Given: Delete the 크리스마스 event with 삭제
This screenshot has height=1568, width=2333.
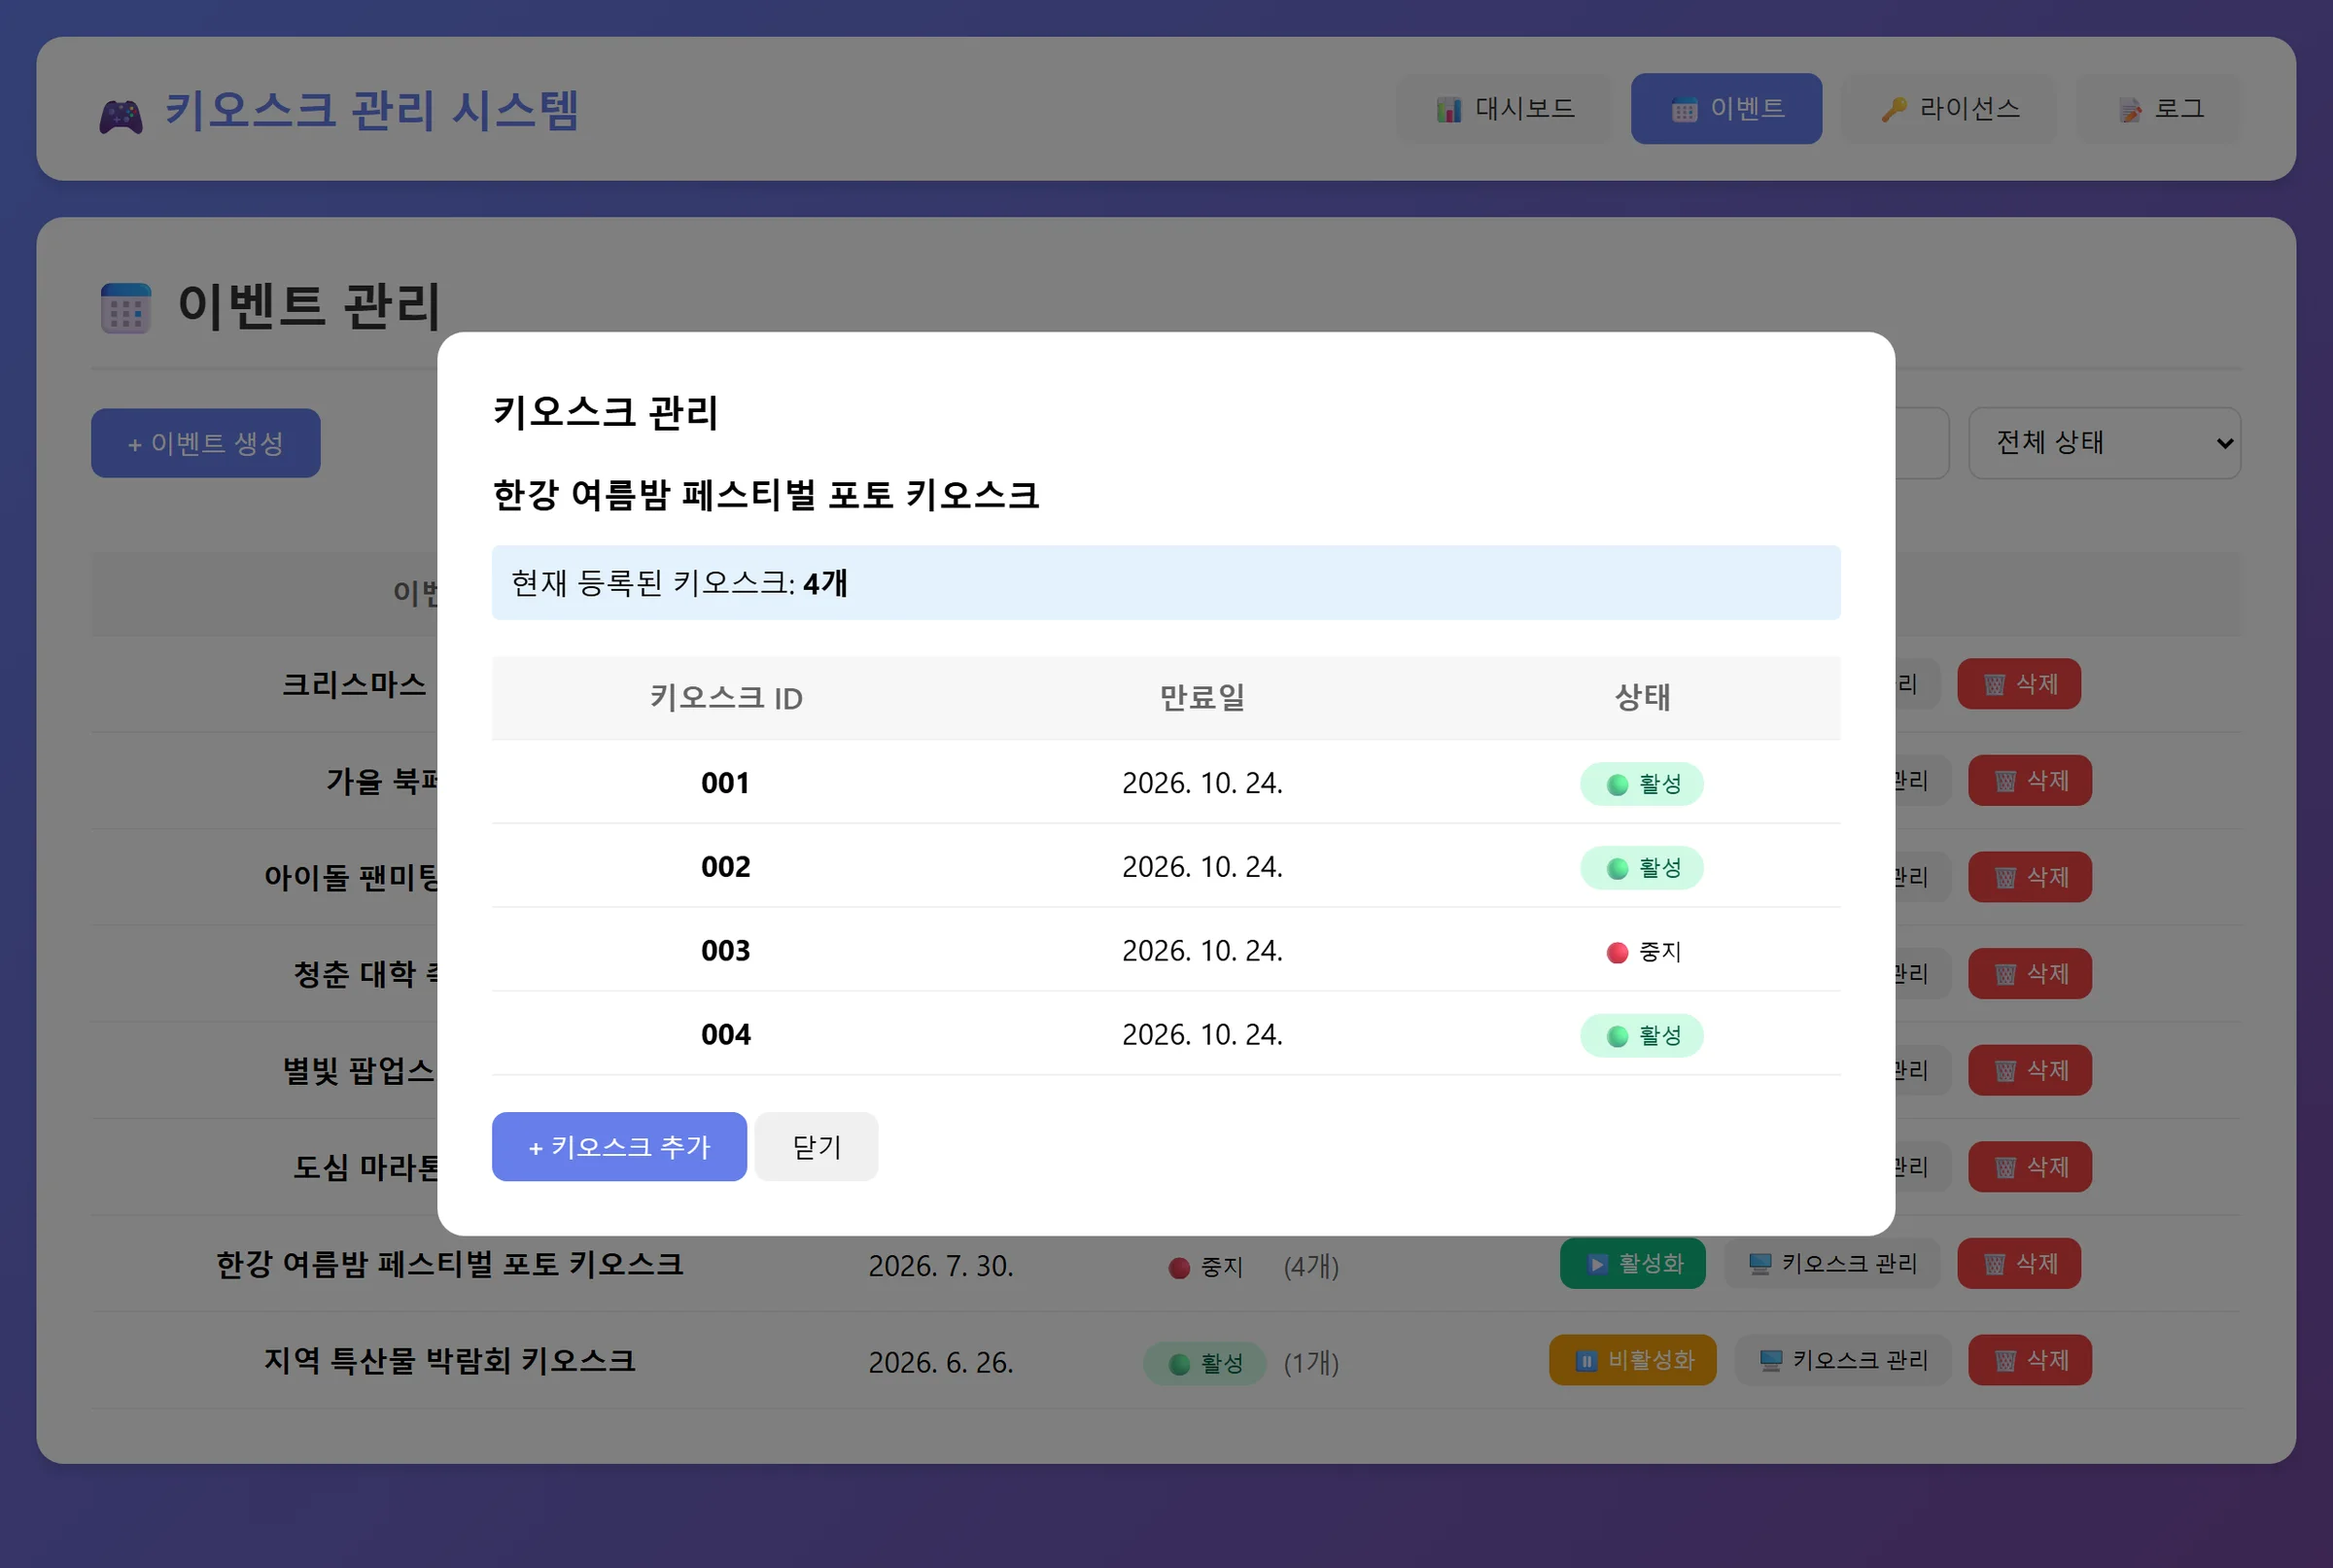Looking at the screenshot, I should click(2018, 684).
